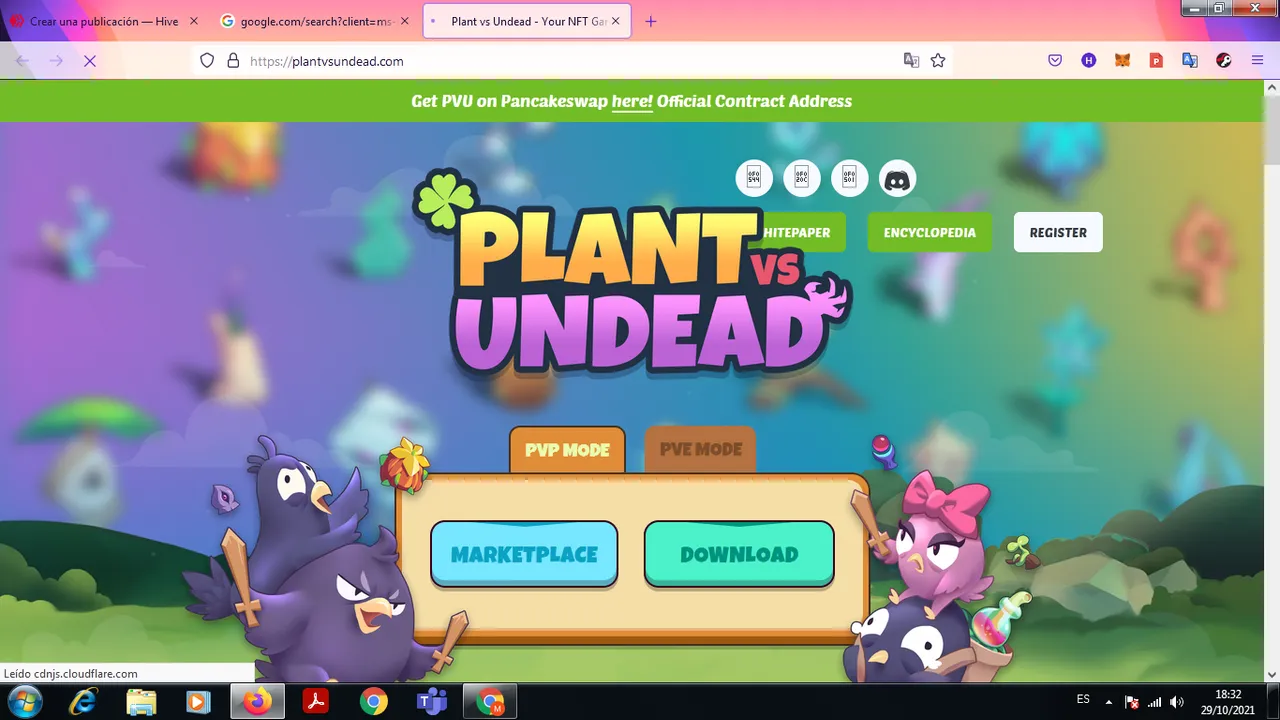The width and height of the screenshot is (1280, 720).
Task: Click the MARKETPLACE button
Action: pos(524,554)
